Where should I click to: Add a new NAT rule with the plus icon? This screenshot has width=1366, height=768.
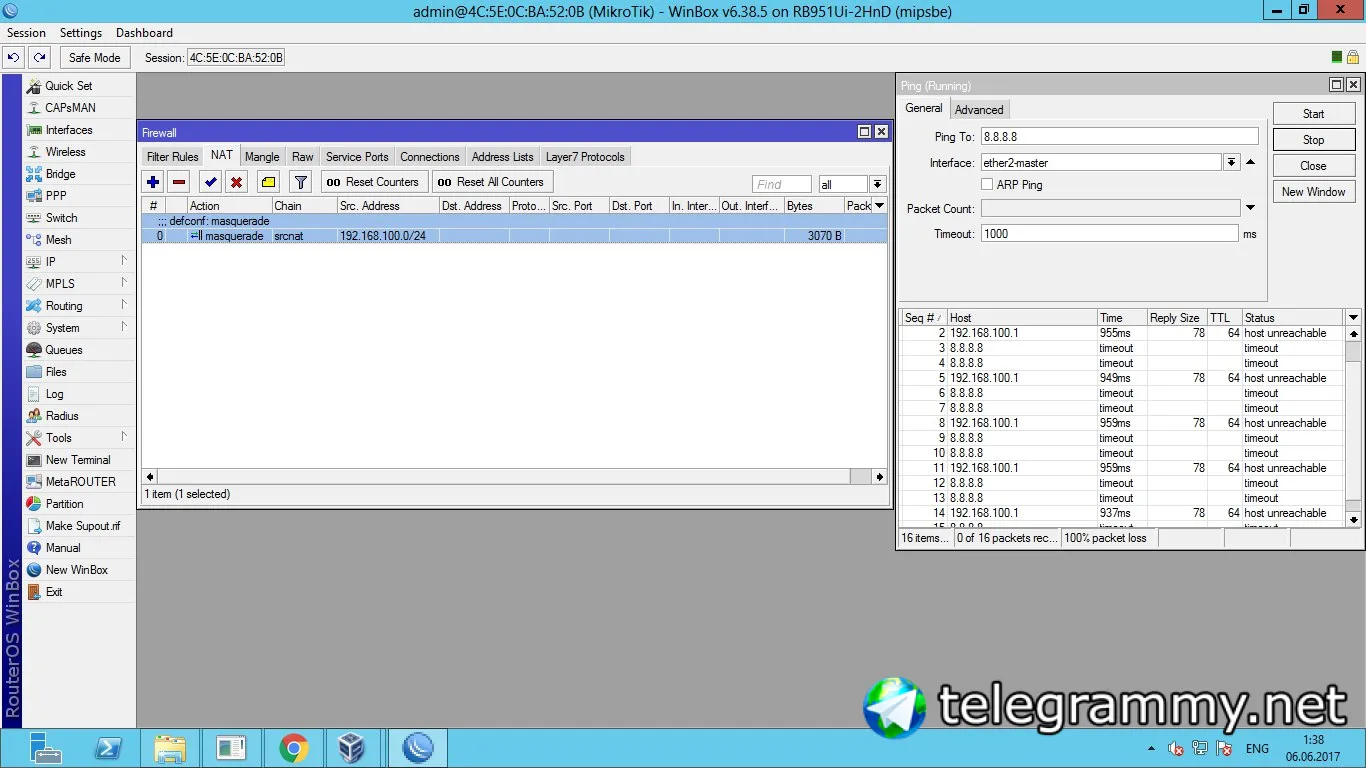click(x=153, y=182)
